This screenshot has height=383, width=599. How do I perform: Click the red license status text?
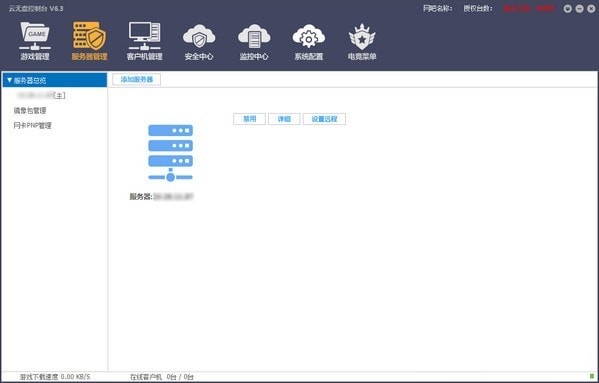coord(529,8)
